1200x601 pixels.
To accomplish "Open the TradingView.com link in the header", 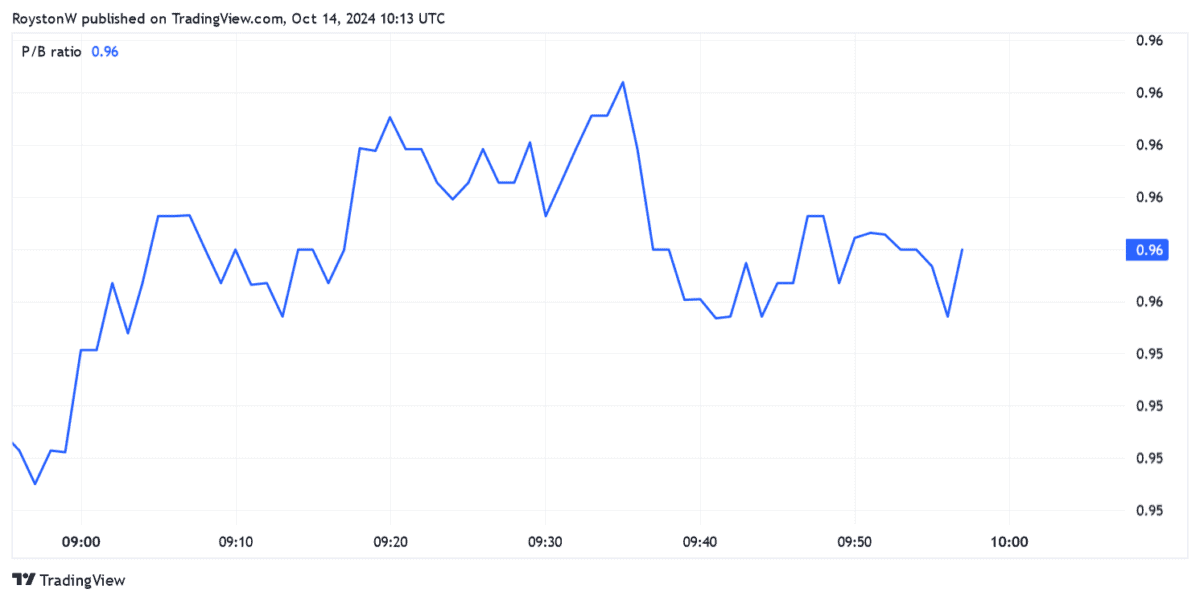I will 228,19.
